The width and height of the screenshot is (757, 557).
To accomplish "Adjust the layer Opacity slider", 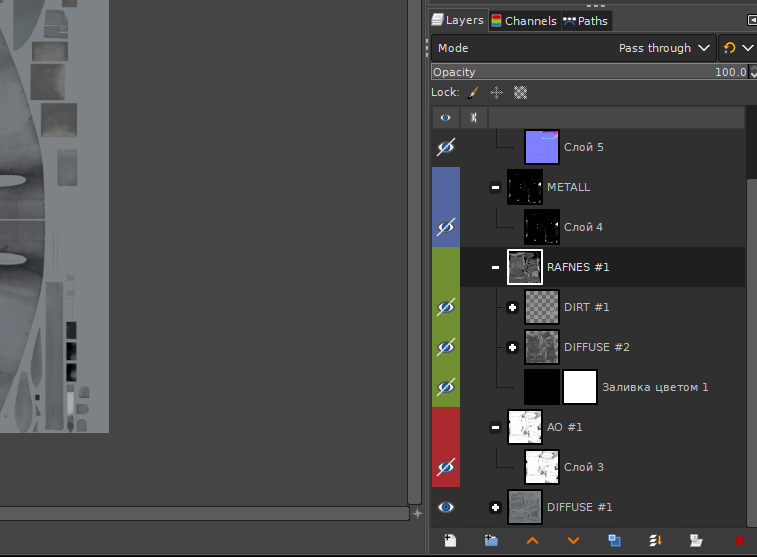I will [590, 72].
